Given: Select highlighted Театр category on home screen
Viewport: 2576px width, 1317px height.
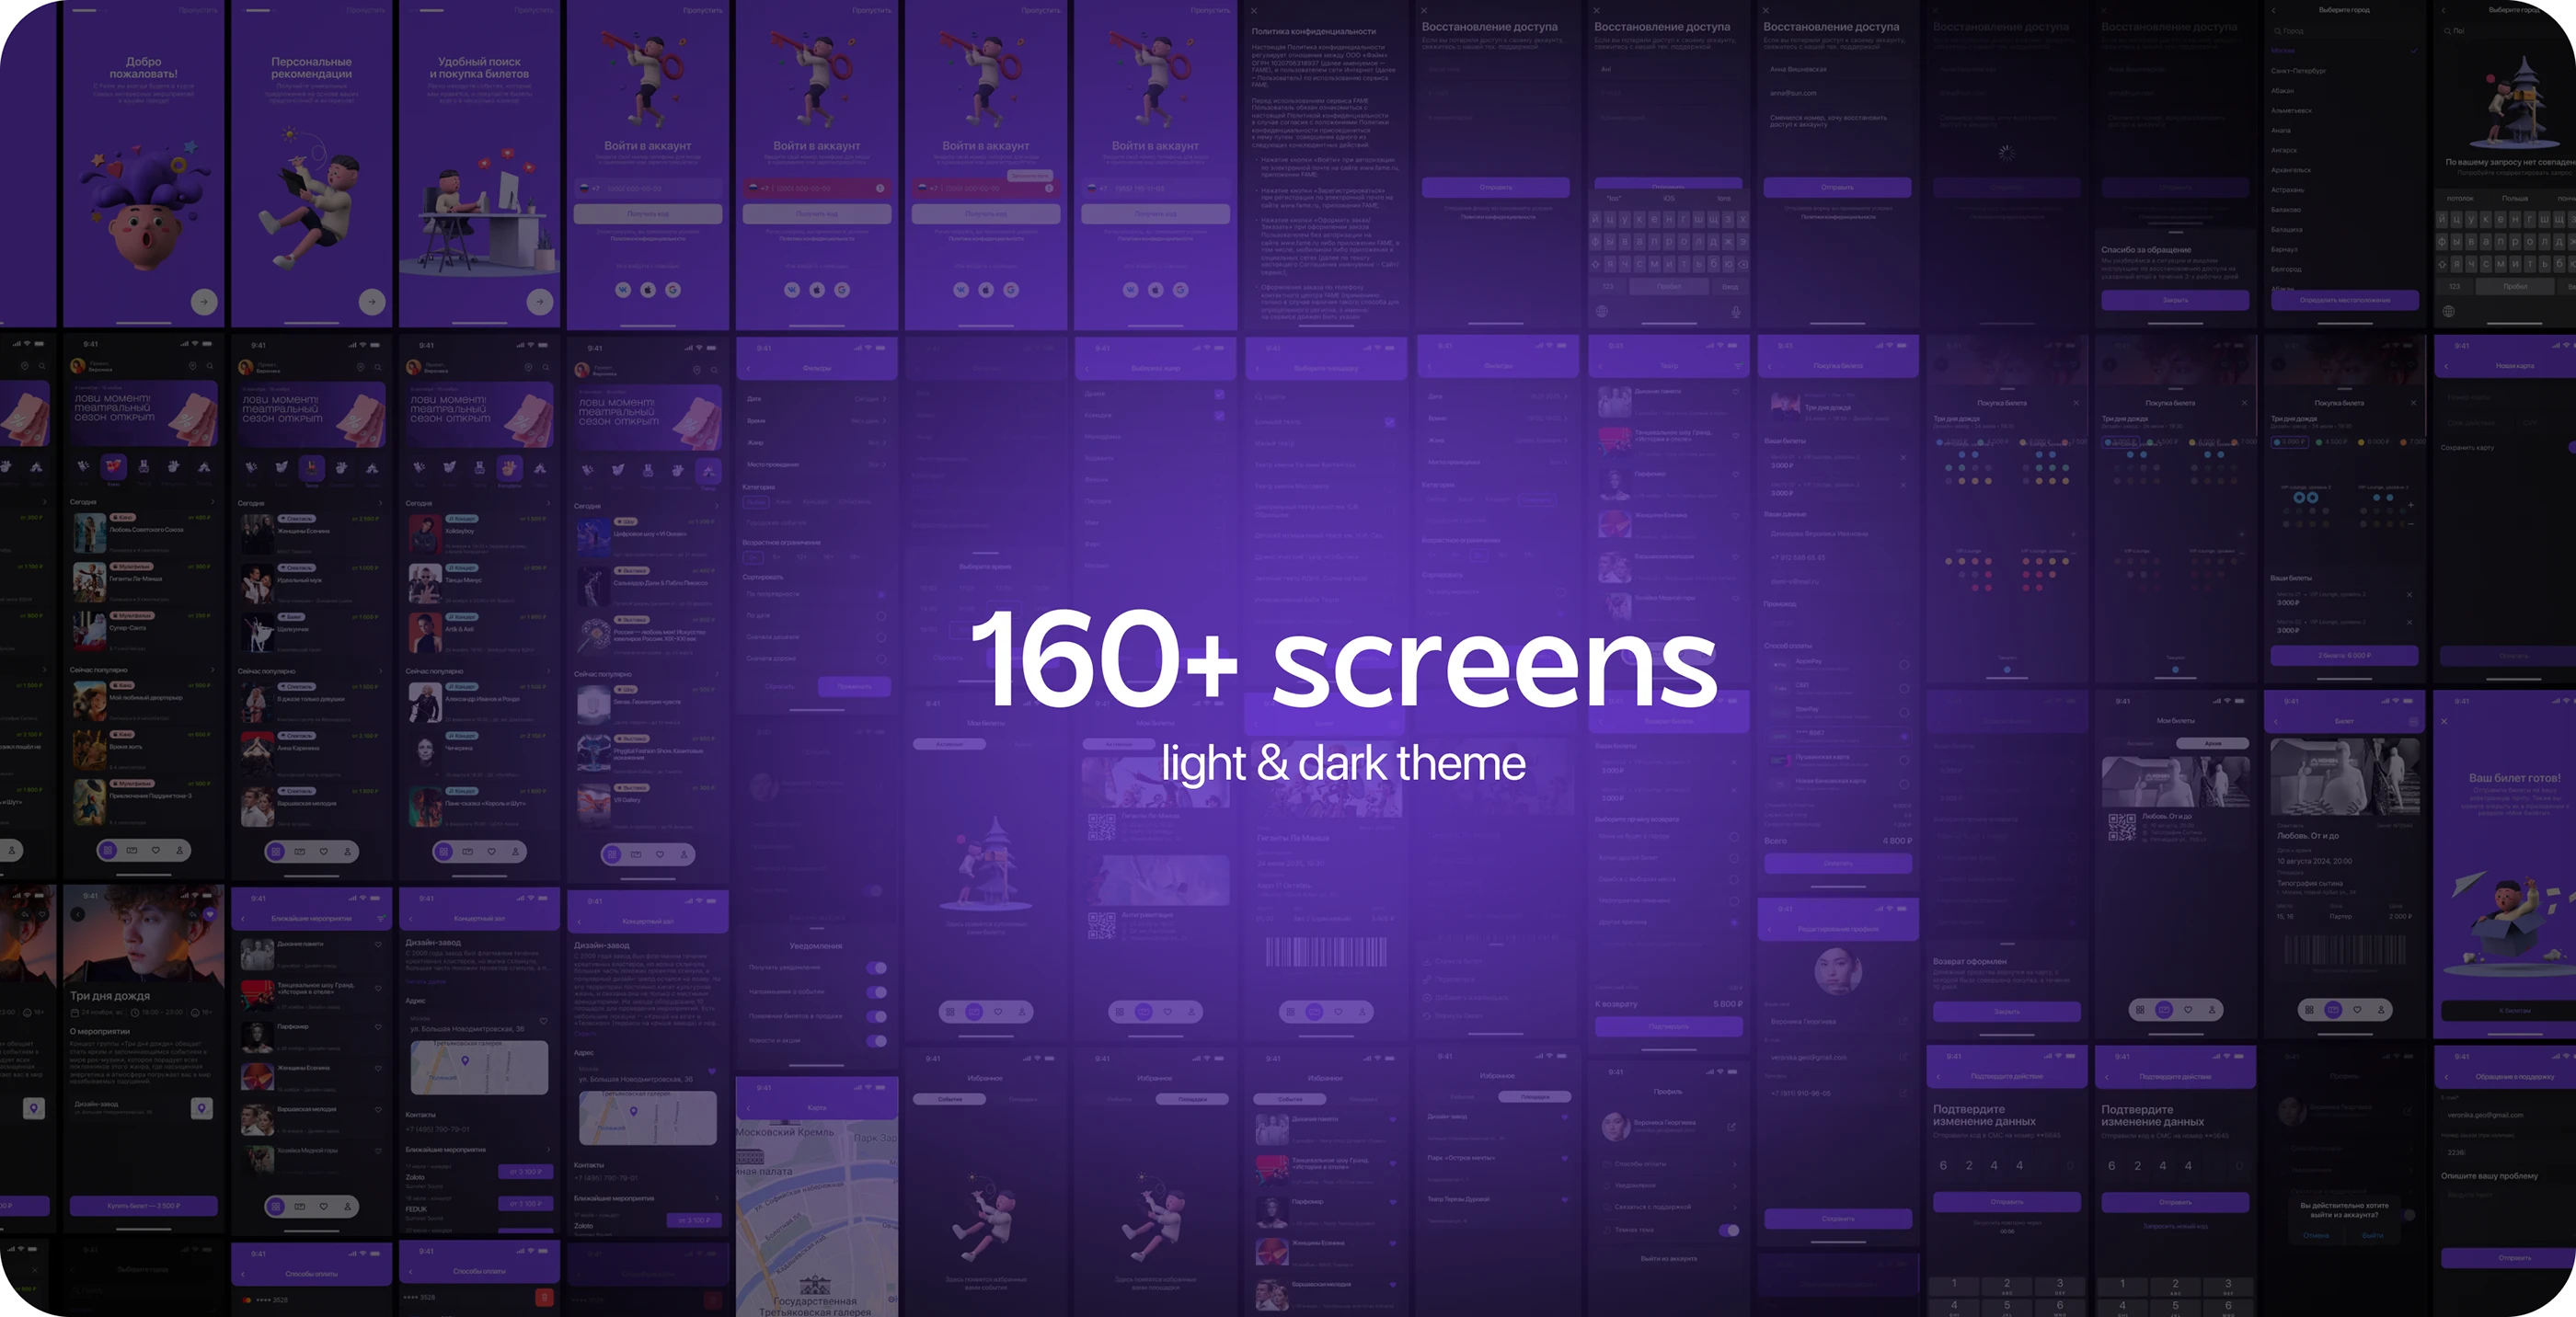Looking at the screenshot, I should point(311,468).
